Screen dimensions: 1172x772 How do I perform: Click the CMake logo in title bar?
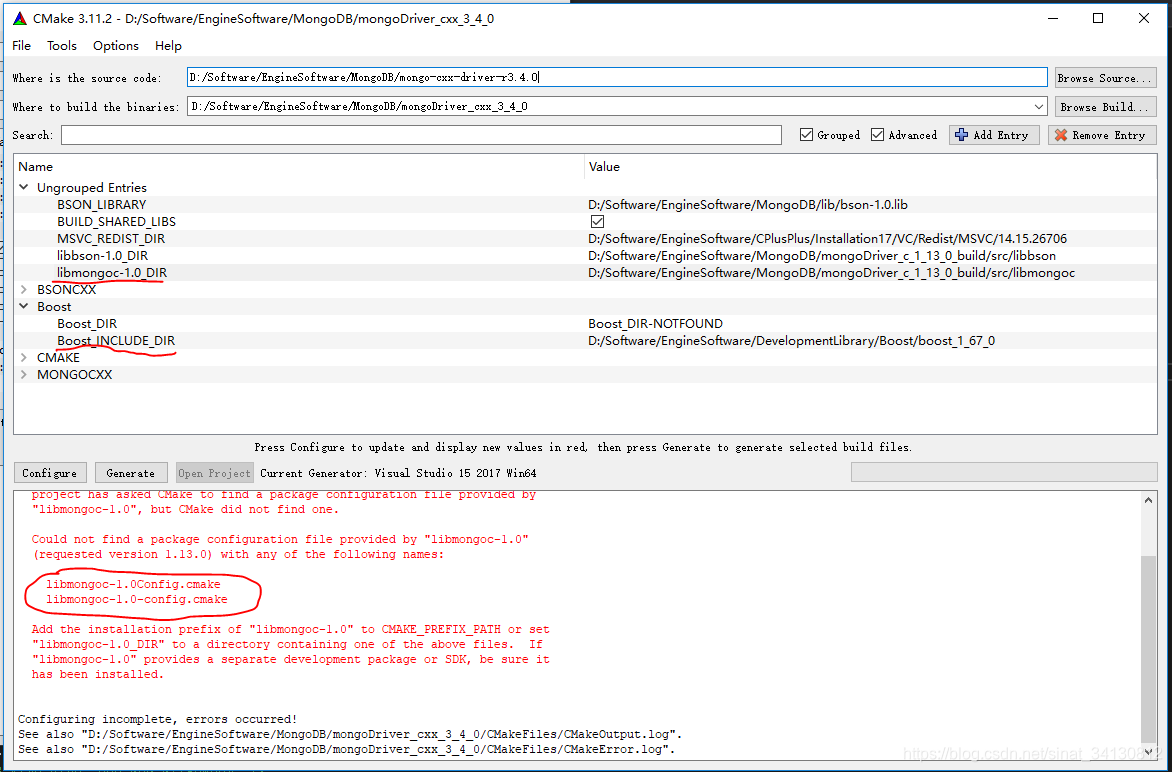(x=20, y=19)
